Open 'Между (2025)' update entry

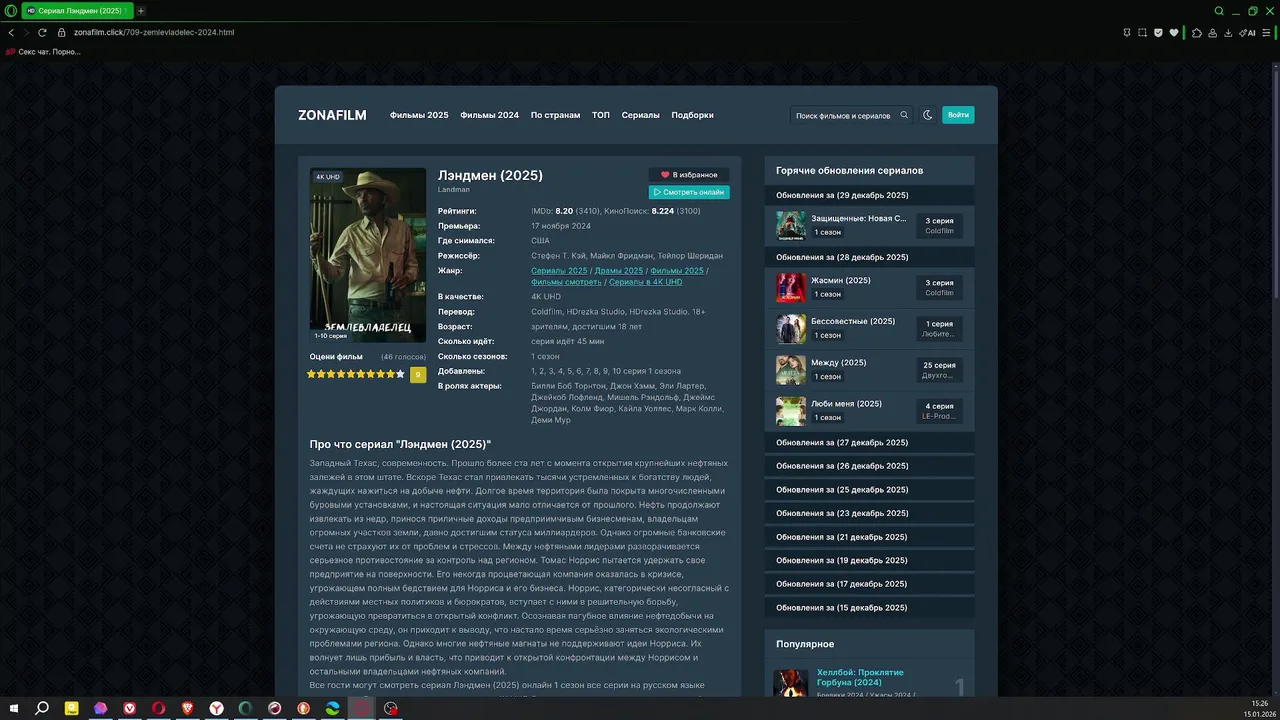point(869,369)
